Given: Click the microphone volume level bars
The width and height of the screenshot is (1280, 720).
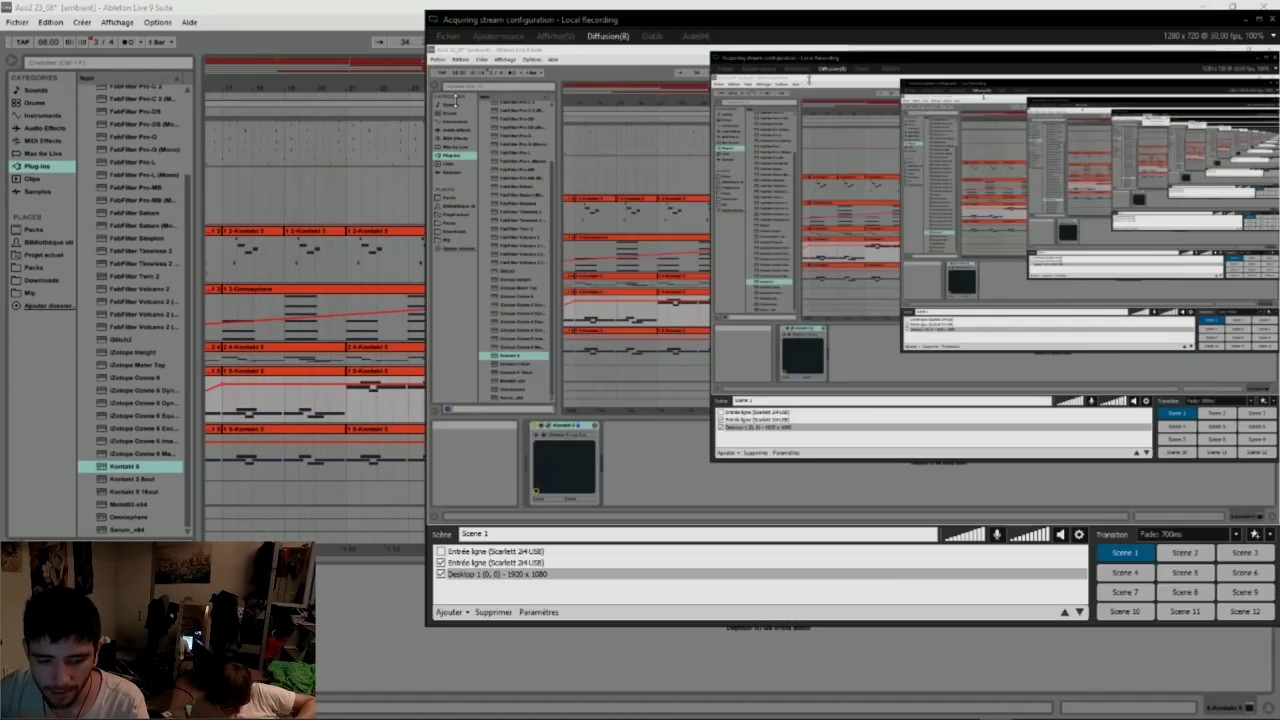Looking at the screenshot, I should pos(964,535).
